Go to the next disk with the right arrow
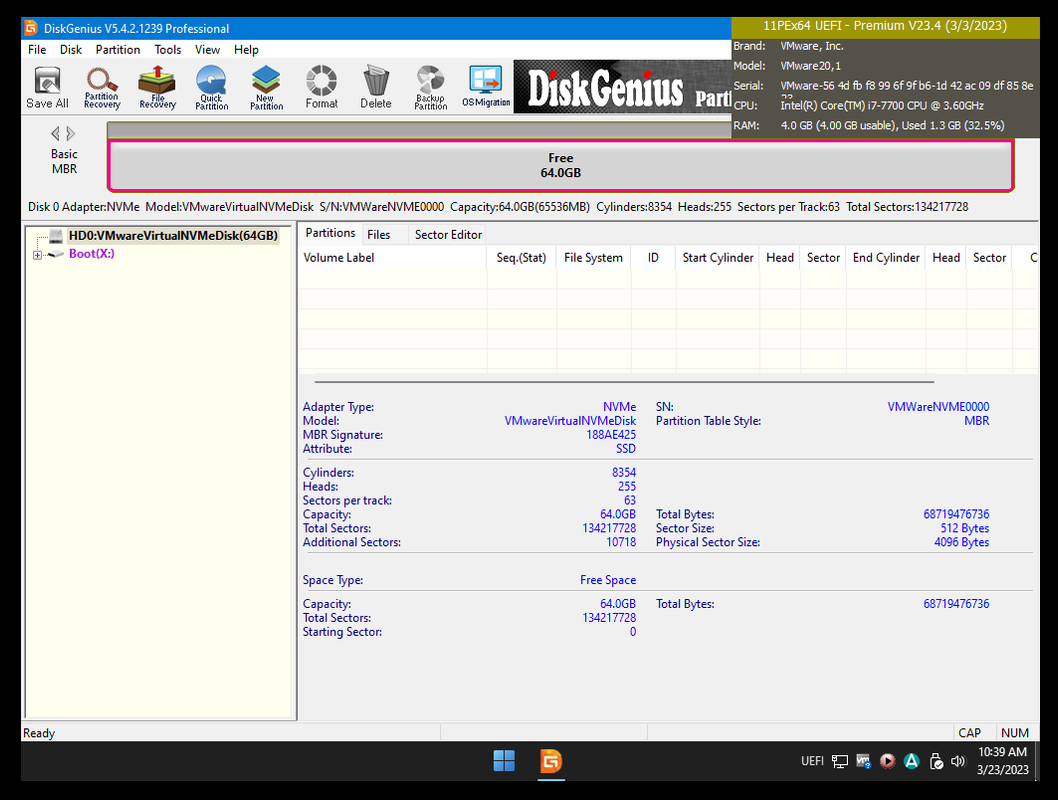 click(70, 134)
